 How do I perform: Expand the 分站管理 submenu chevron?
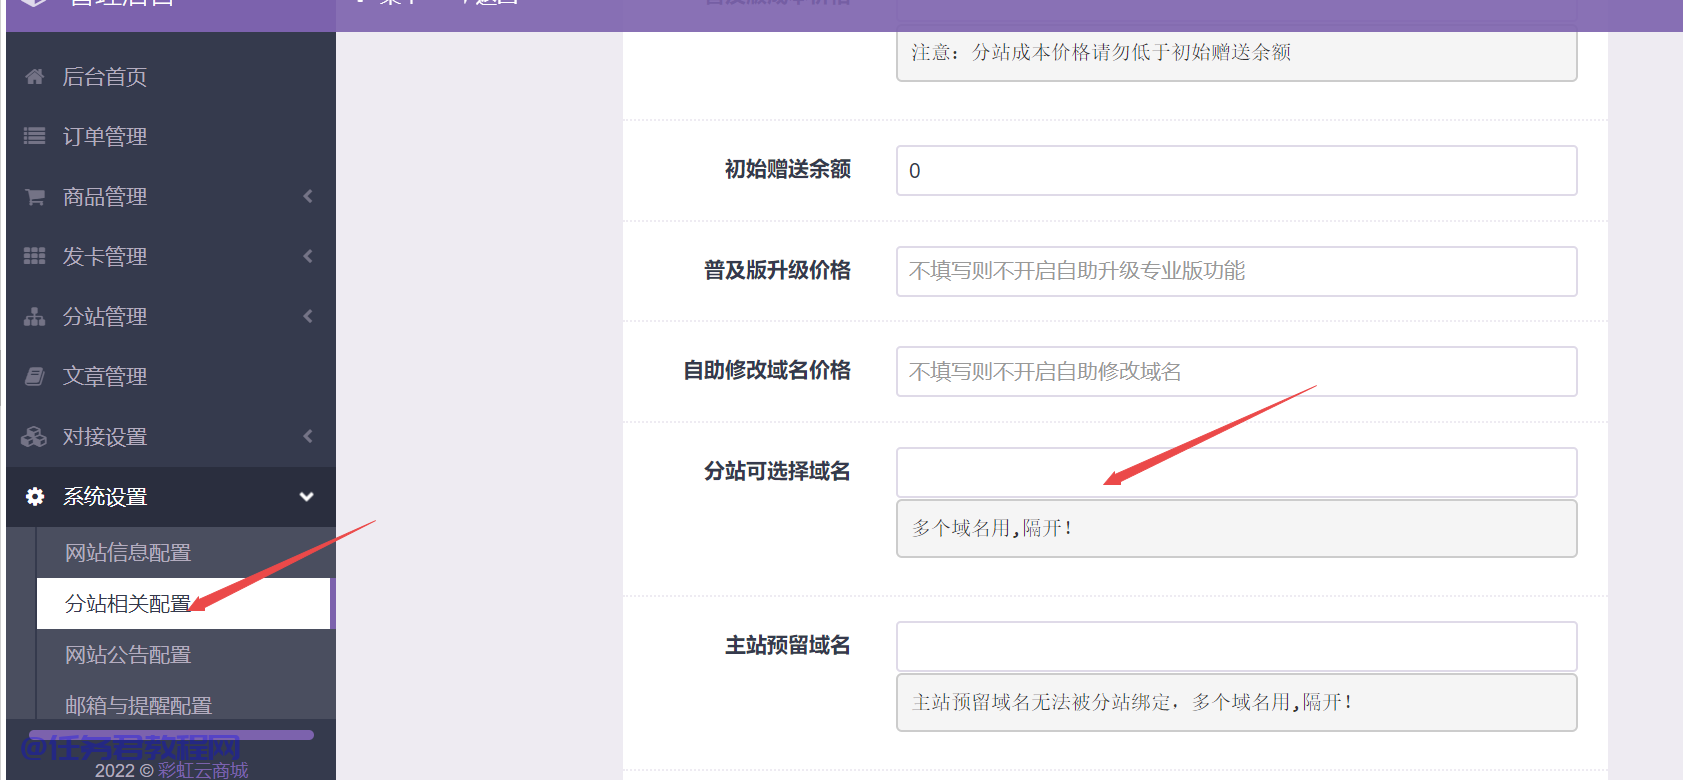pyautogui.click(x=308, y=317)
